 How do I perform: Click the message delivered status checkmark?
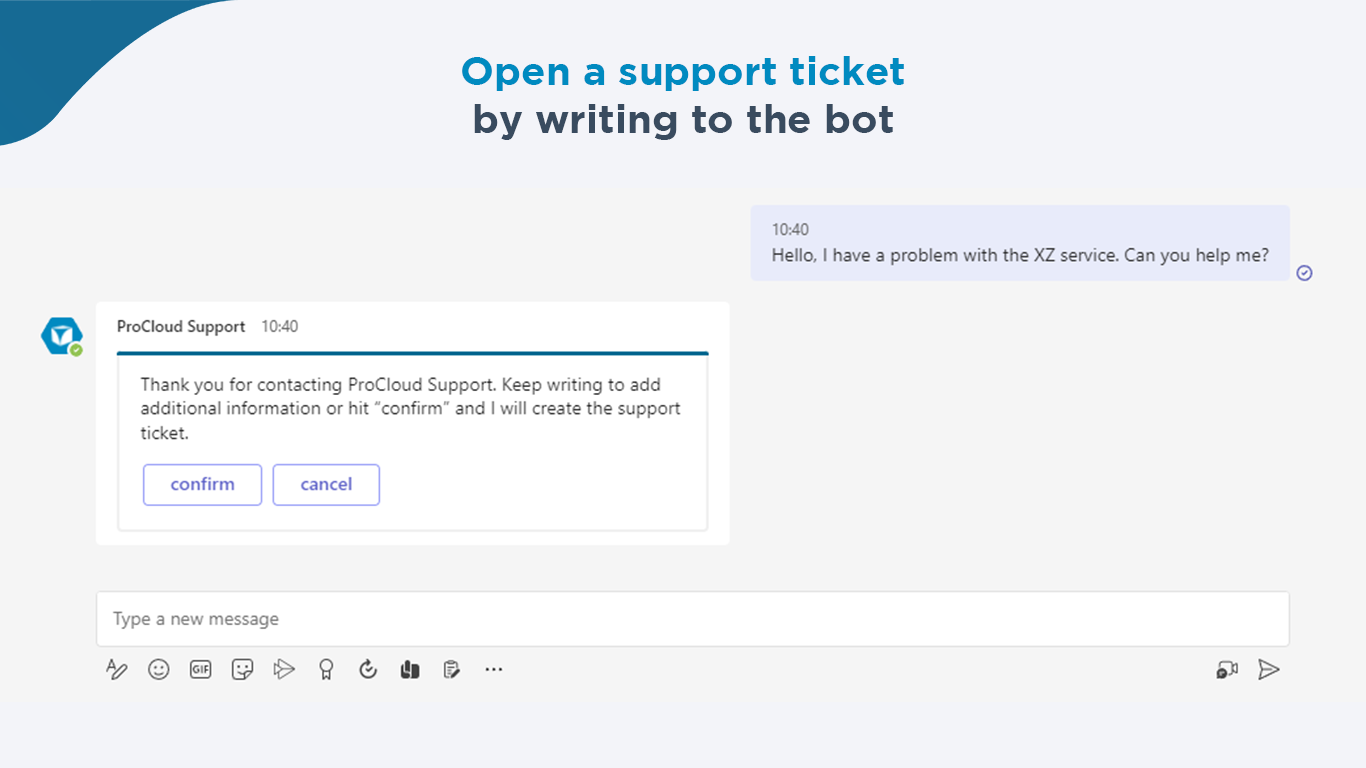pos(1304,273)
